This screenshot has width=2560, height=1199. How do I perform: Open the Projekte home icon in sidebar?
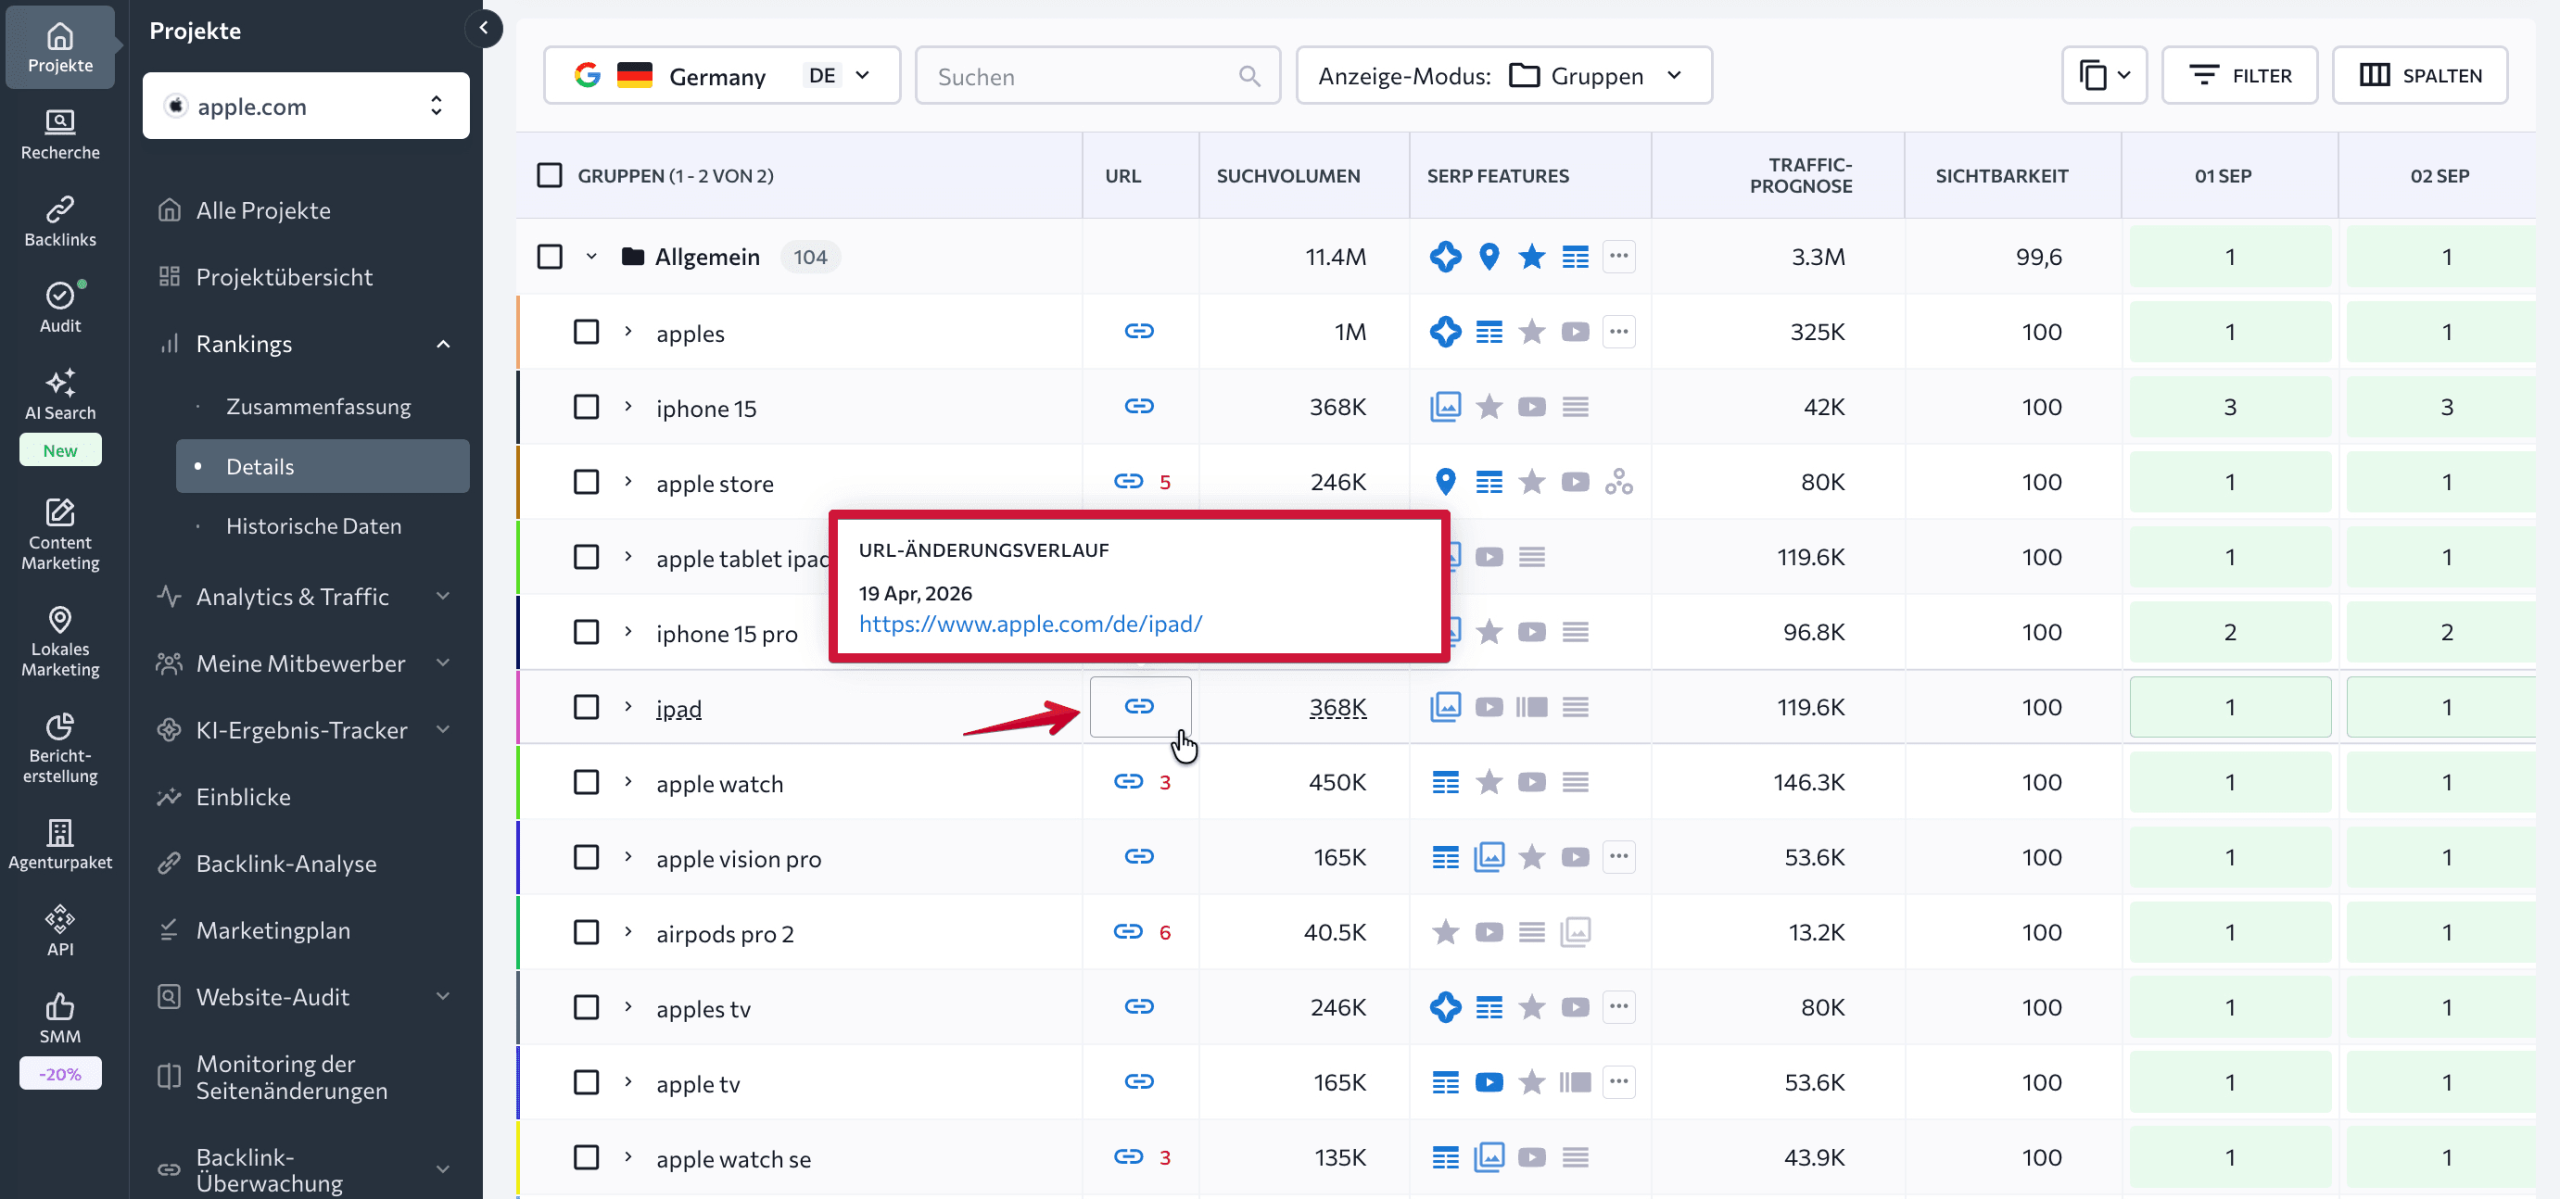[x=60, y=47]
